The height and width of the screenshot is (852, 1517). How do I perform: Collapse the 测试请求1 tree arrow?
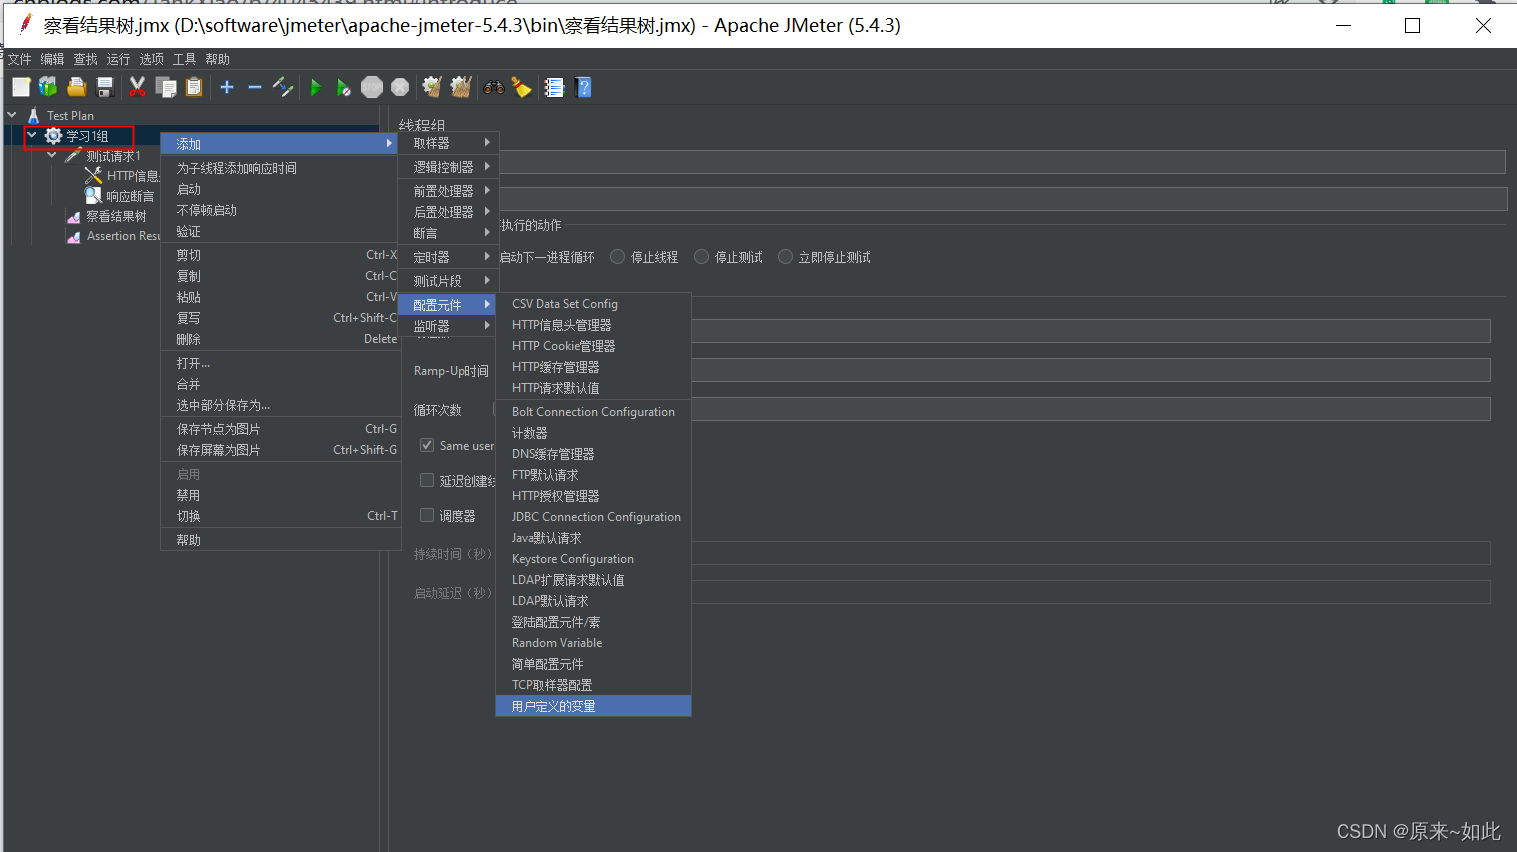point(52,155)
